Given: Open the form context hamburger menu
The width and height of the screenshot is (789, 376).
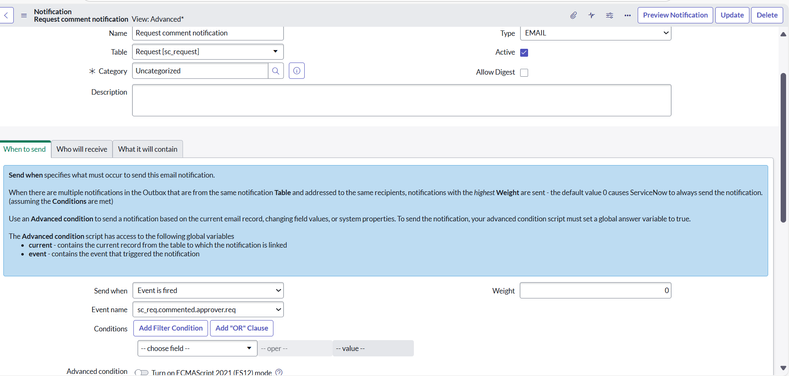Looking at the screenshot, I should click(24, 16).
